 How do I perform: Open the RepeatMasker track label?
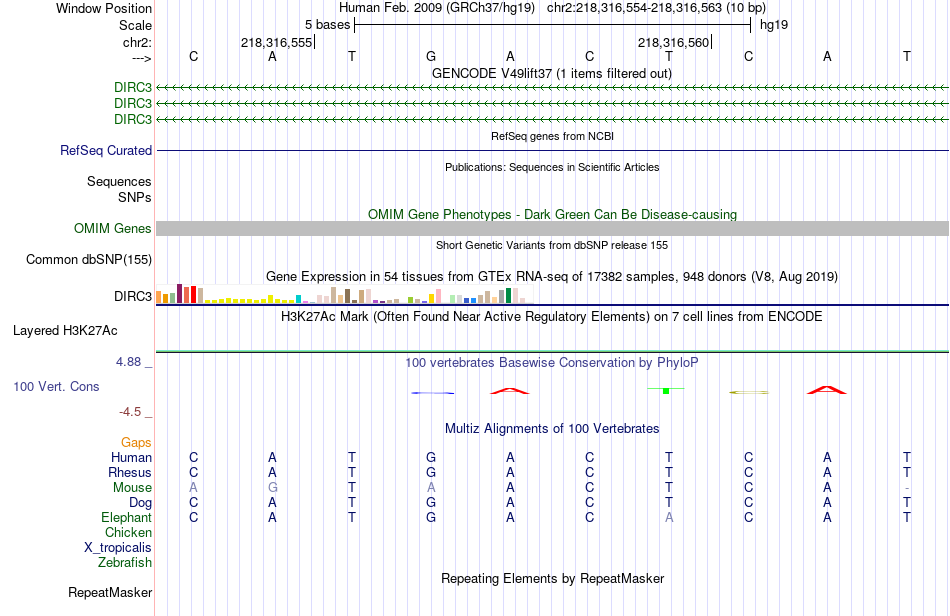[110, 592]
